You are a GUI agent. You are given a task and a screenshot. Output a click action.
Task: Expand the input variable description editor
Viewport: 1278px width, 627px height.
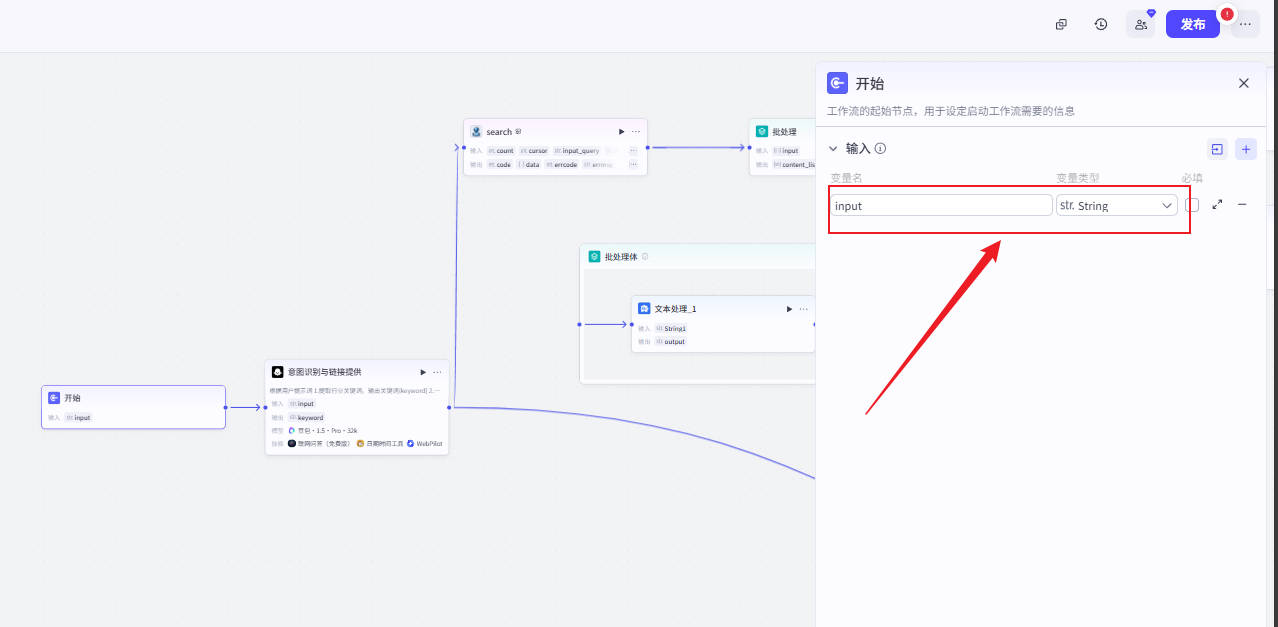[x=1217, y=205]
